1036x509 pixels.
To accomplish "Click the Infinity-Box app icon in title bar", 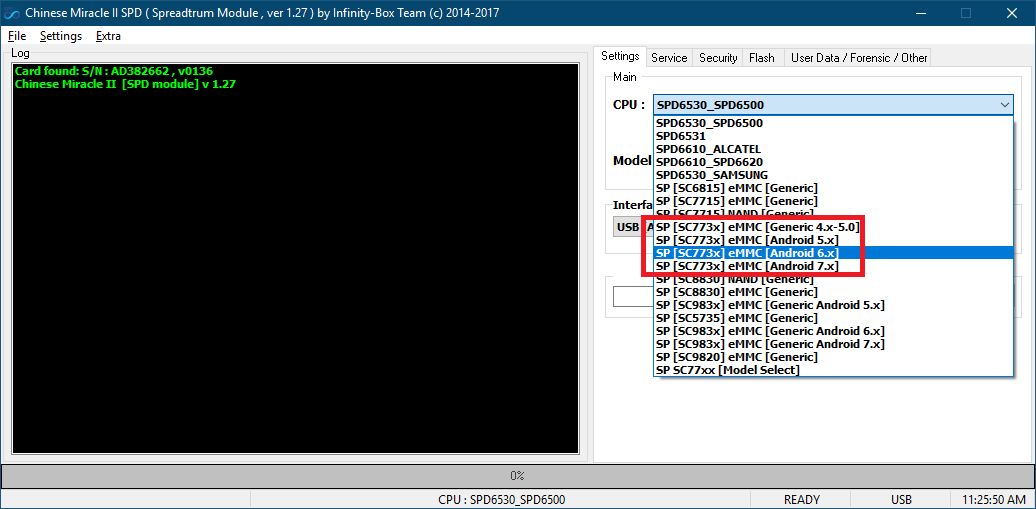I will [x=12, y=13].
